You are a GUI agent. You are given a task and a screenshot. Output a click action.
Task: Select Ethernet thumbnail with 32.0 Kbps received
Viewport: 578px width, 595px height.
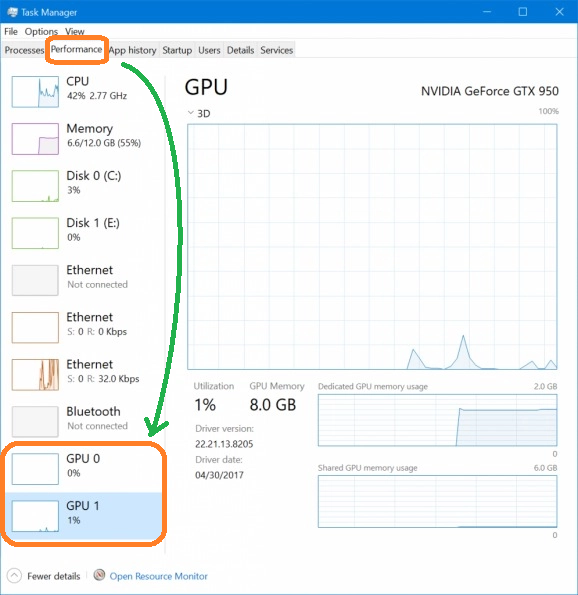coord(35,375)
